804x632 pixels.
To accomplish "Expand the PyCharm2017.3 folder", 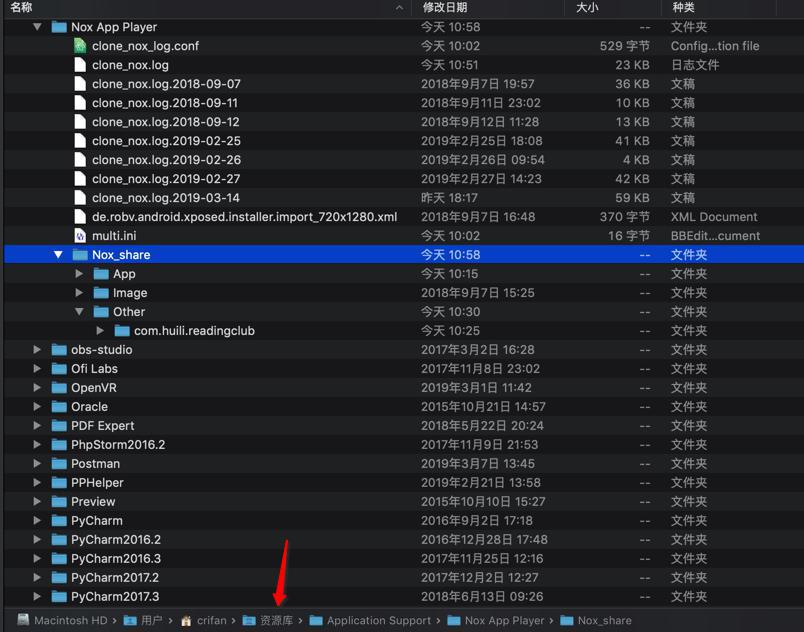I will (37, 596).
